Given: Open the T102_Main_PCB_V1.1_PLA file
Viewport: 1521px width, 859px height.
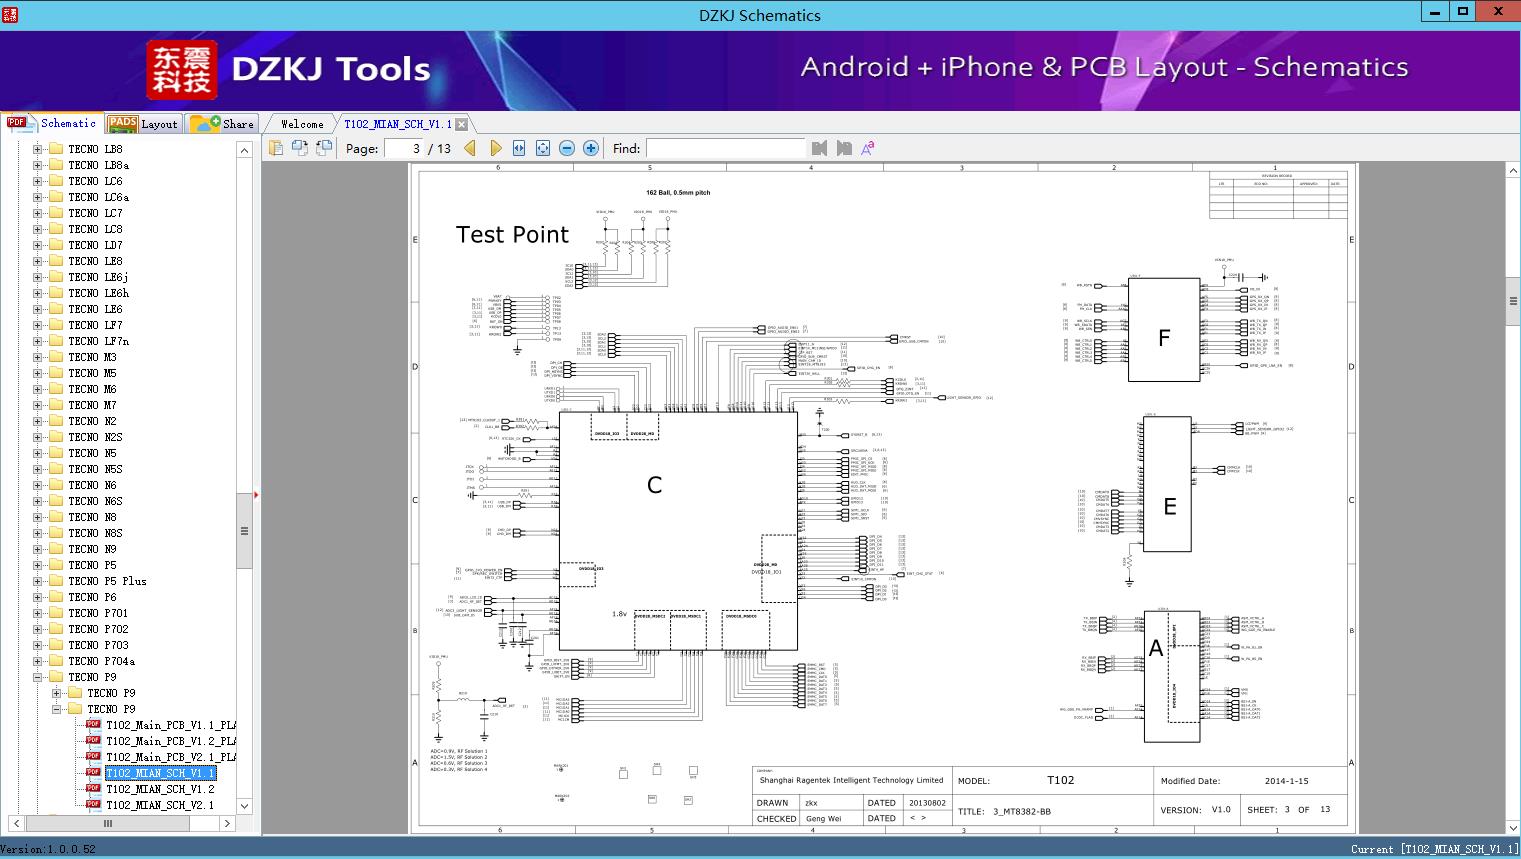Looking at the screenshot, I should point(171,725).
